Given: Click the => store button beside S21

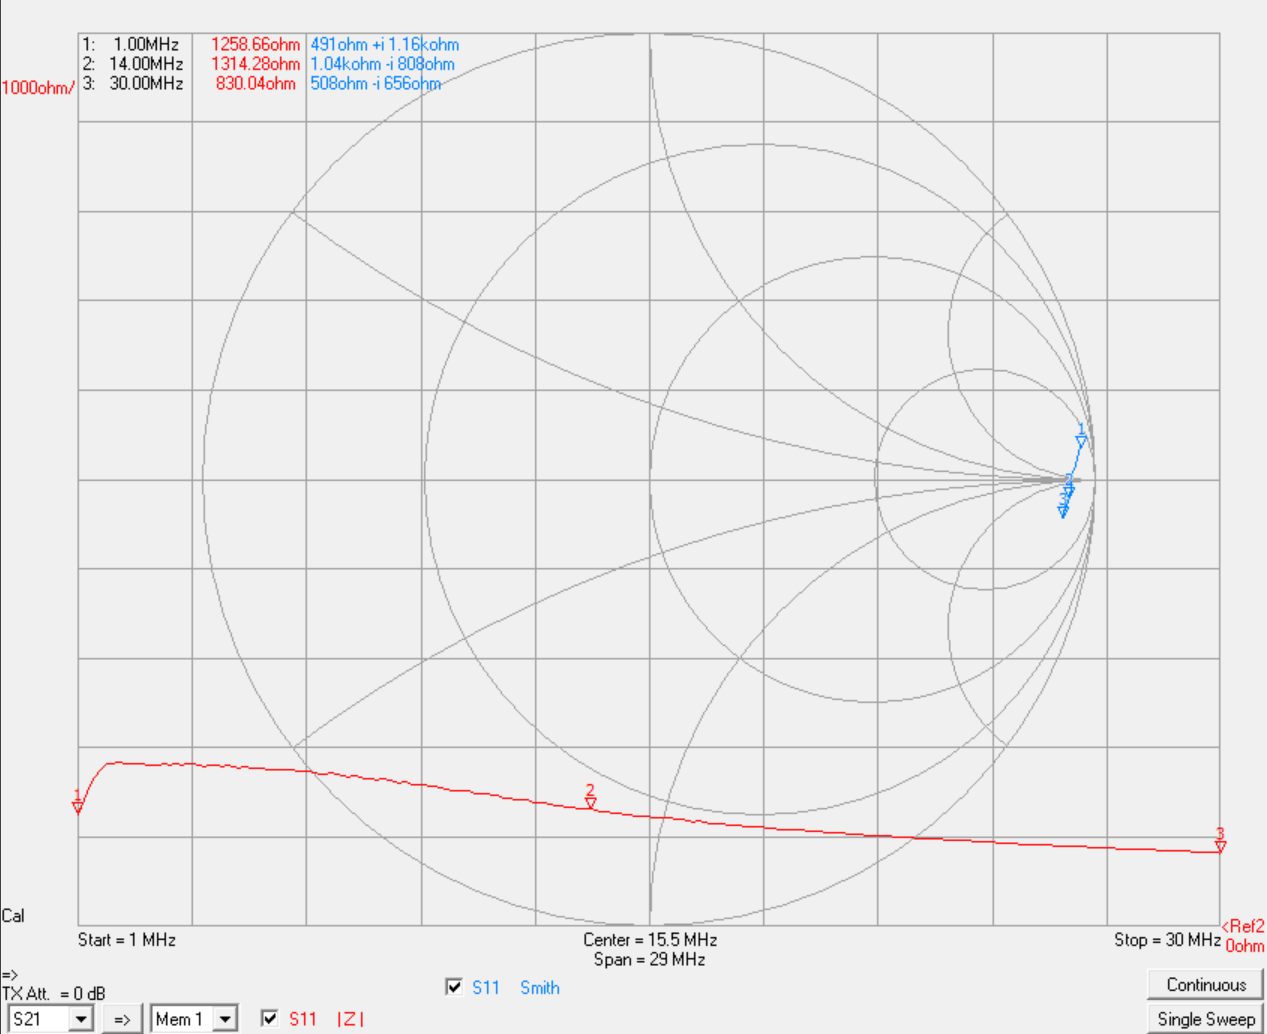Looking at the screenshot, I should (122, 1019).
